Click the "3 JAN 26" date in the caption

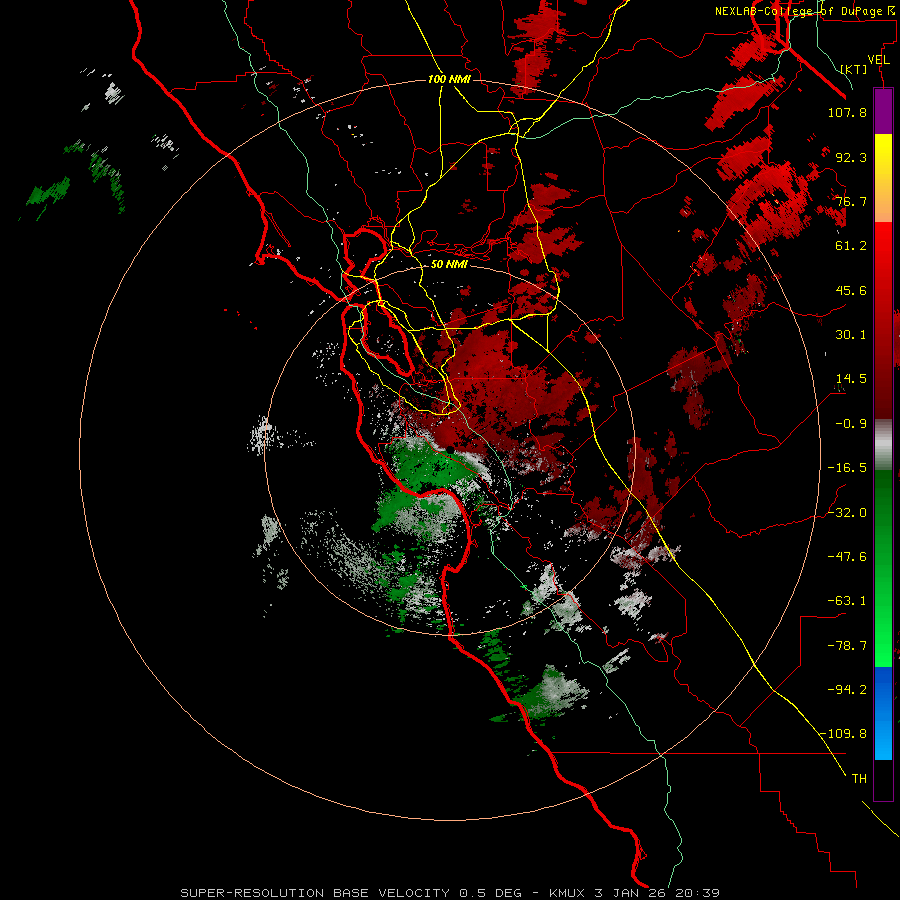630,893
